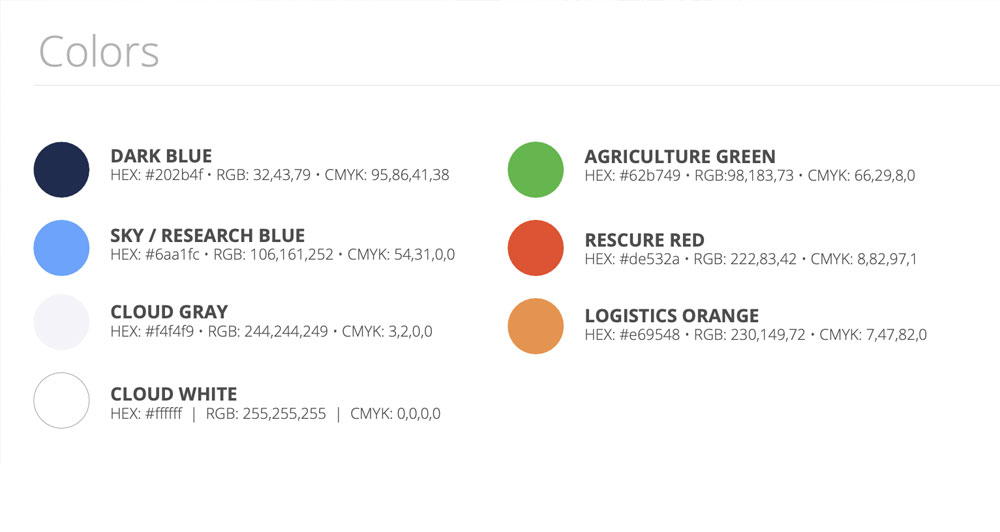The image size is (1000, 532).
Task: Select the CLOUD WHITE label text
Action: pyautogui.click(x=173, y=394)
